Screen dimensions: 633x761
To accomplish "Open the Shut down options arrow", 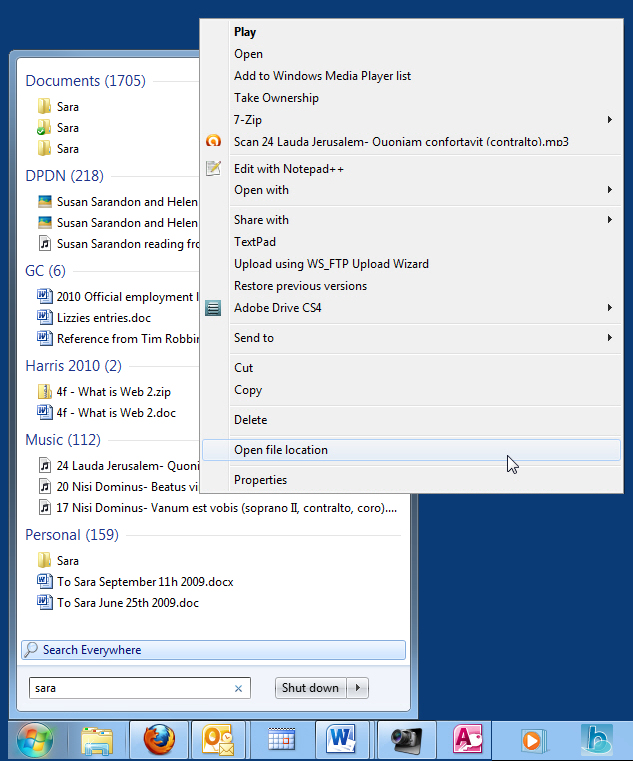I will 358,688.
